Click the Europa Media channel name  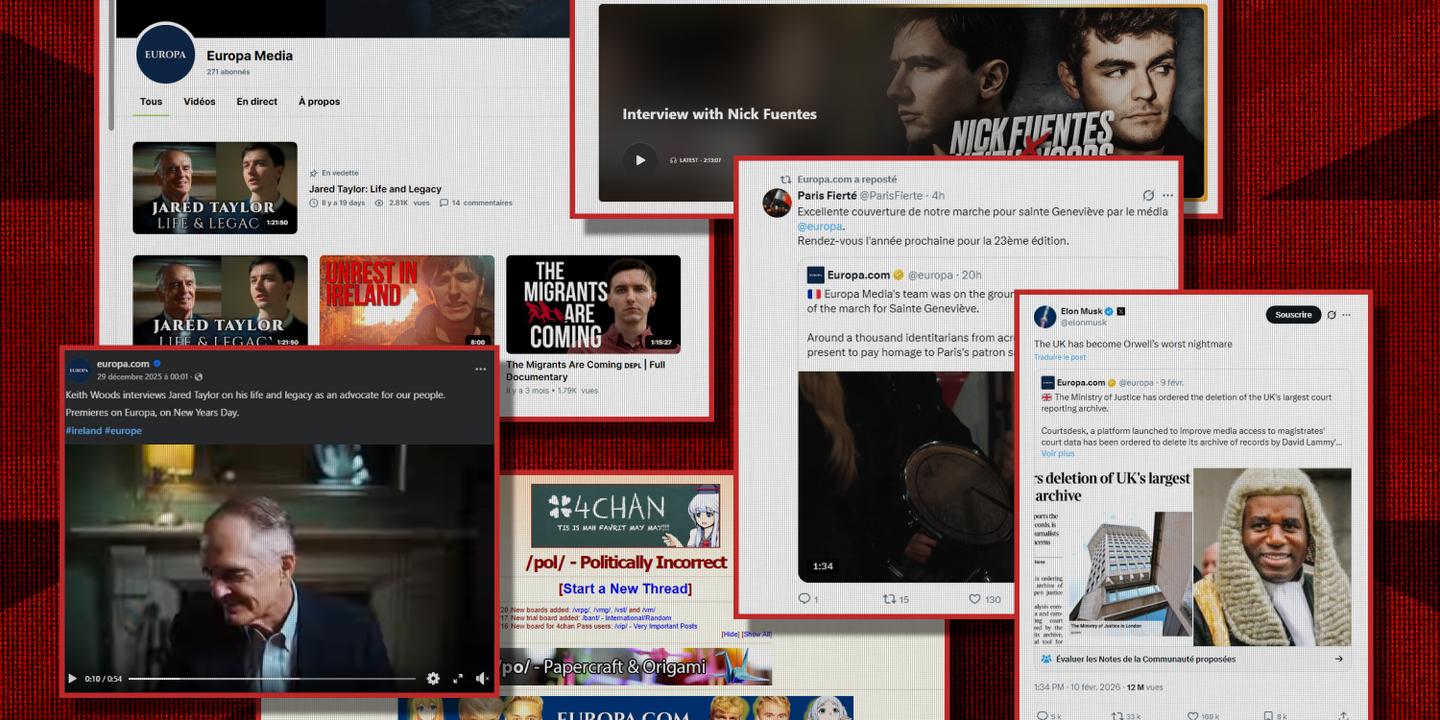pos(250,56)
